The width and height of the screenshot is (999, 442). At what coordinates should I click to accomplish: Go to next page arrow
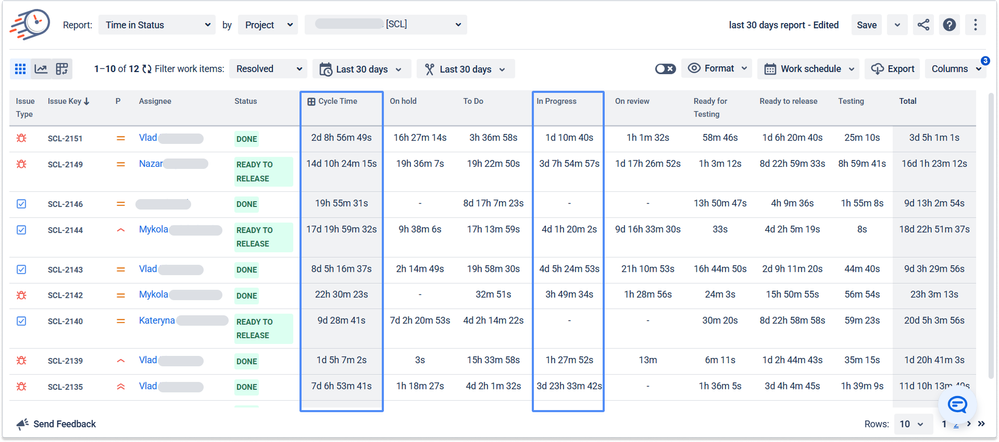[969, 424]
